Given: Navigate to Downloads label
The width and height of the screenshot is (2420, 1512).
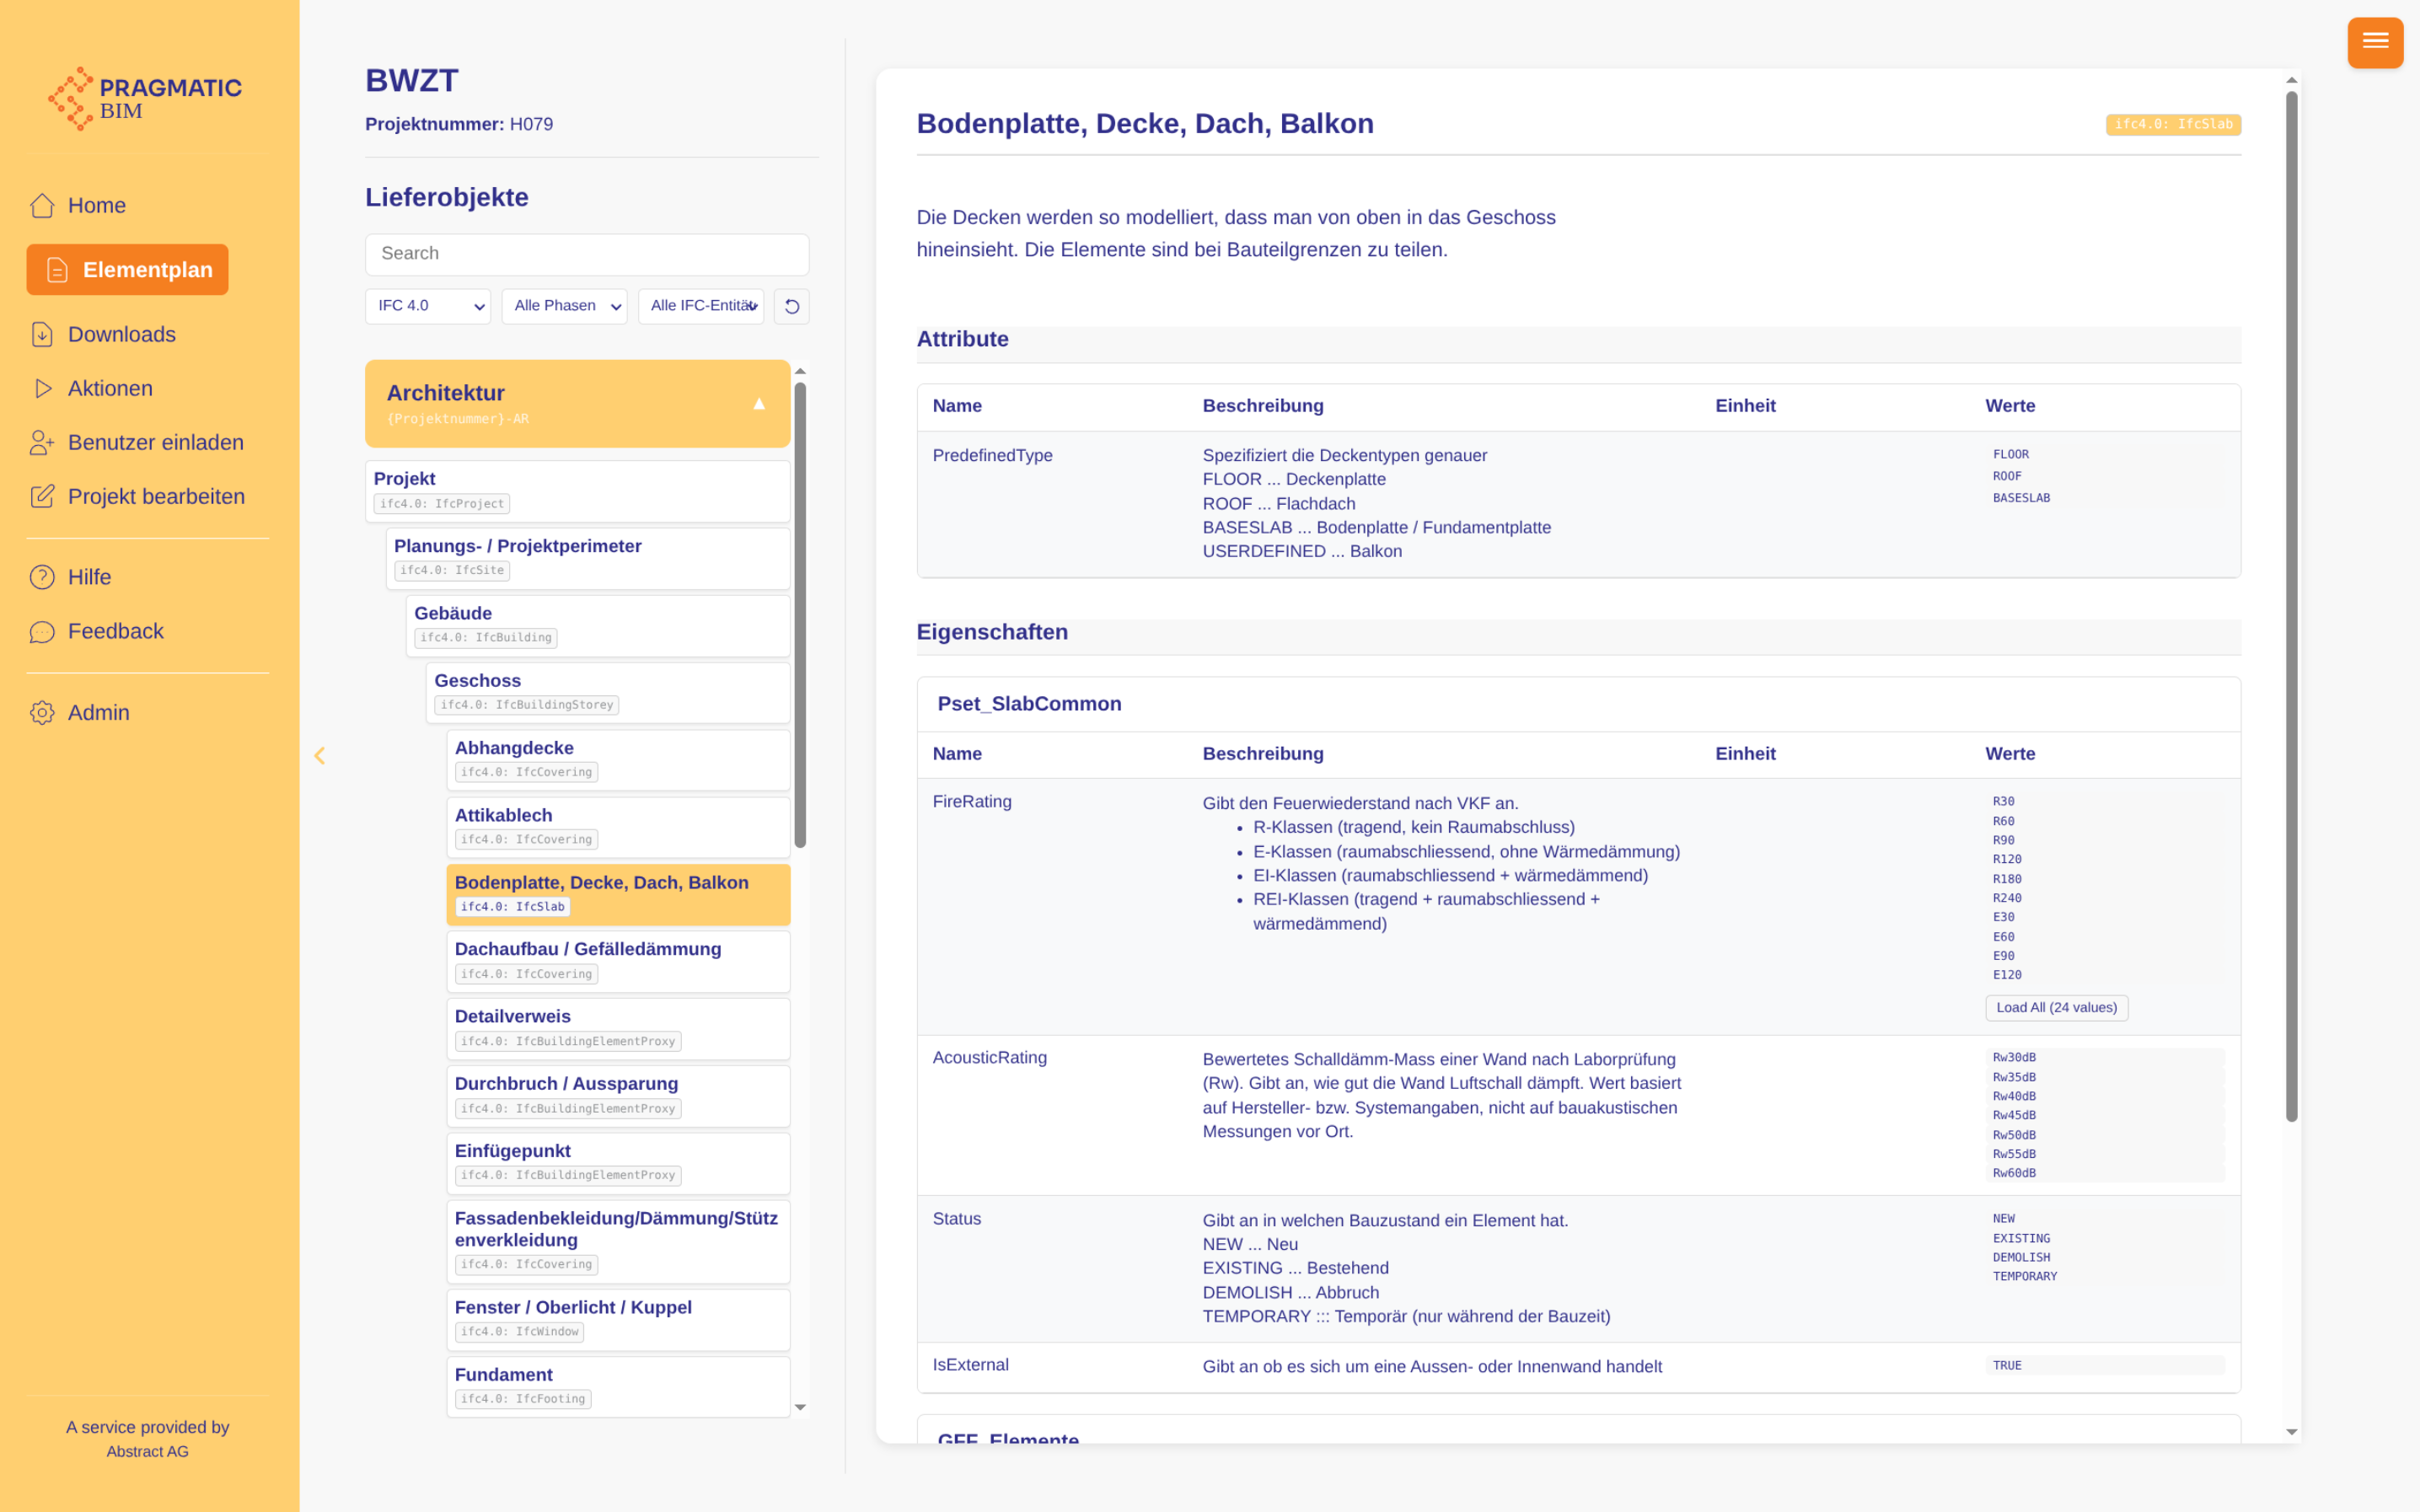Looking at the screenshot, I should (122, 334).
